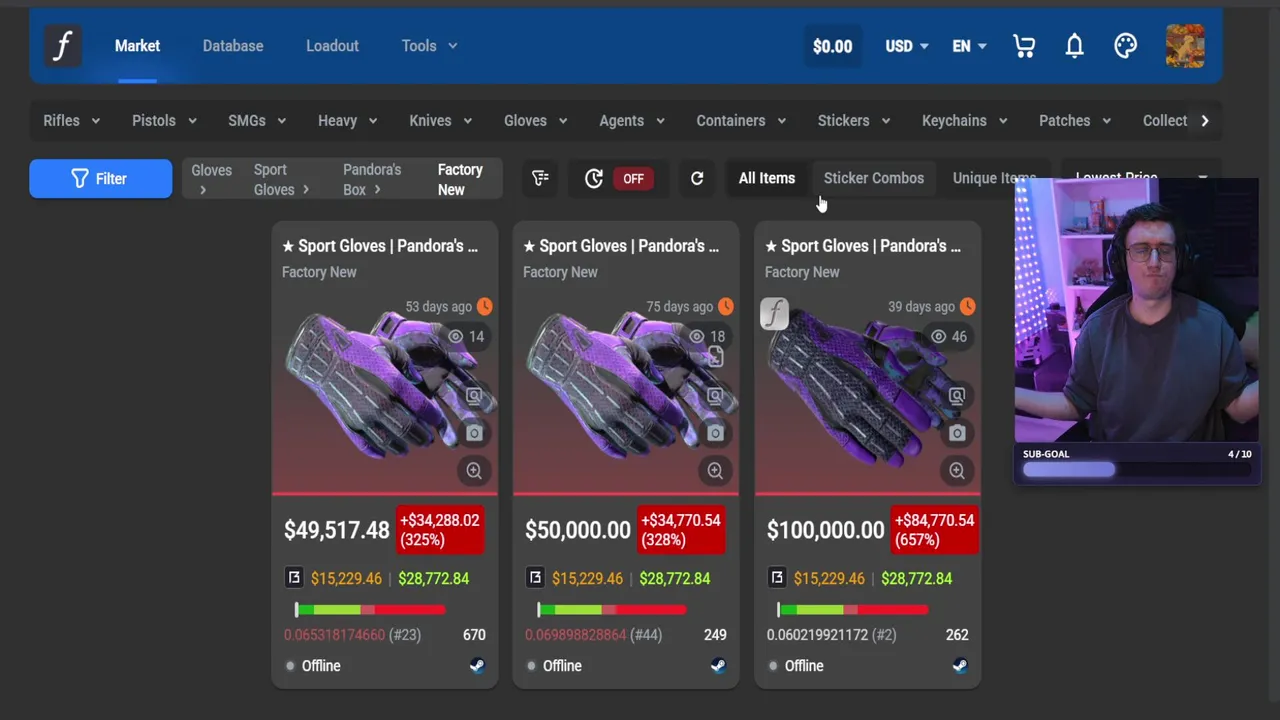This screenshot has width=1280, height=720.
Task: Inspect in-game icon on the $100,000.00 card
Action: tap(957, 396)
